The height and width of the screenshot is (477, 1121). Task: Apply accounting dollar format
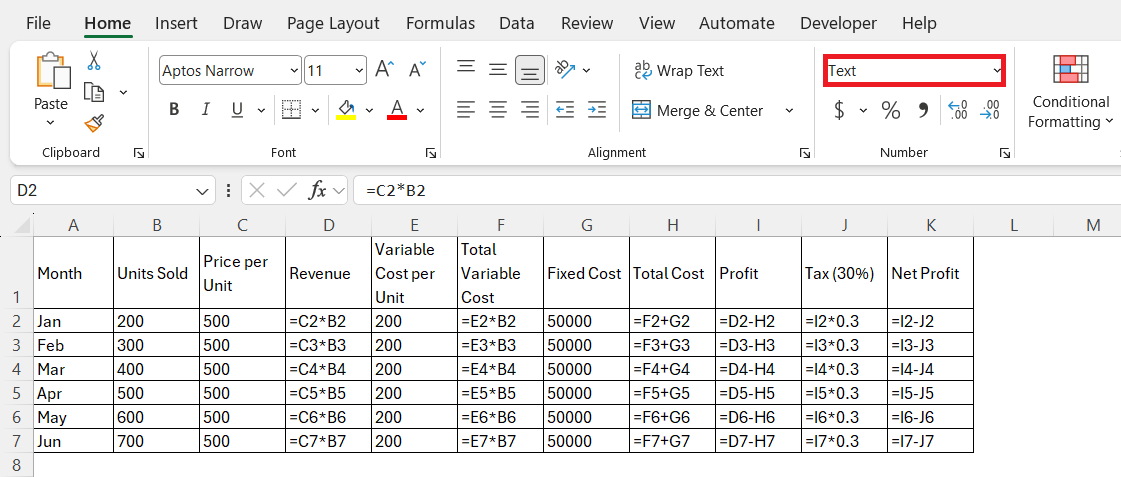click(x=840, y=110)
